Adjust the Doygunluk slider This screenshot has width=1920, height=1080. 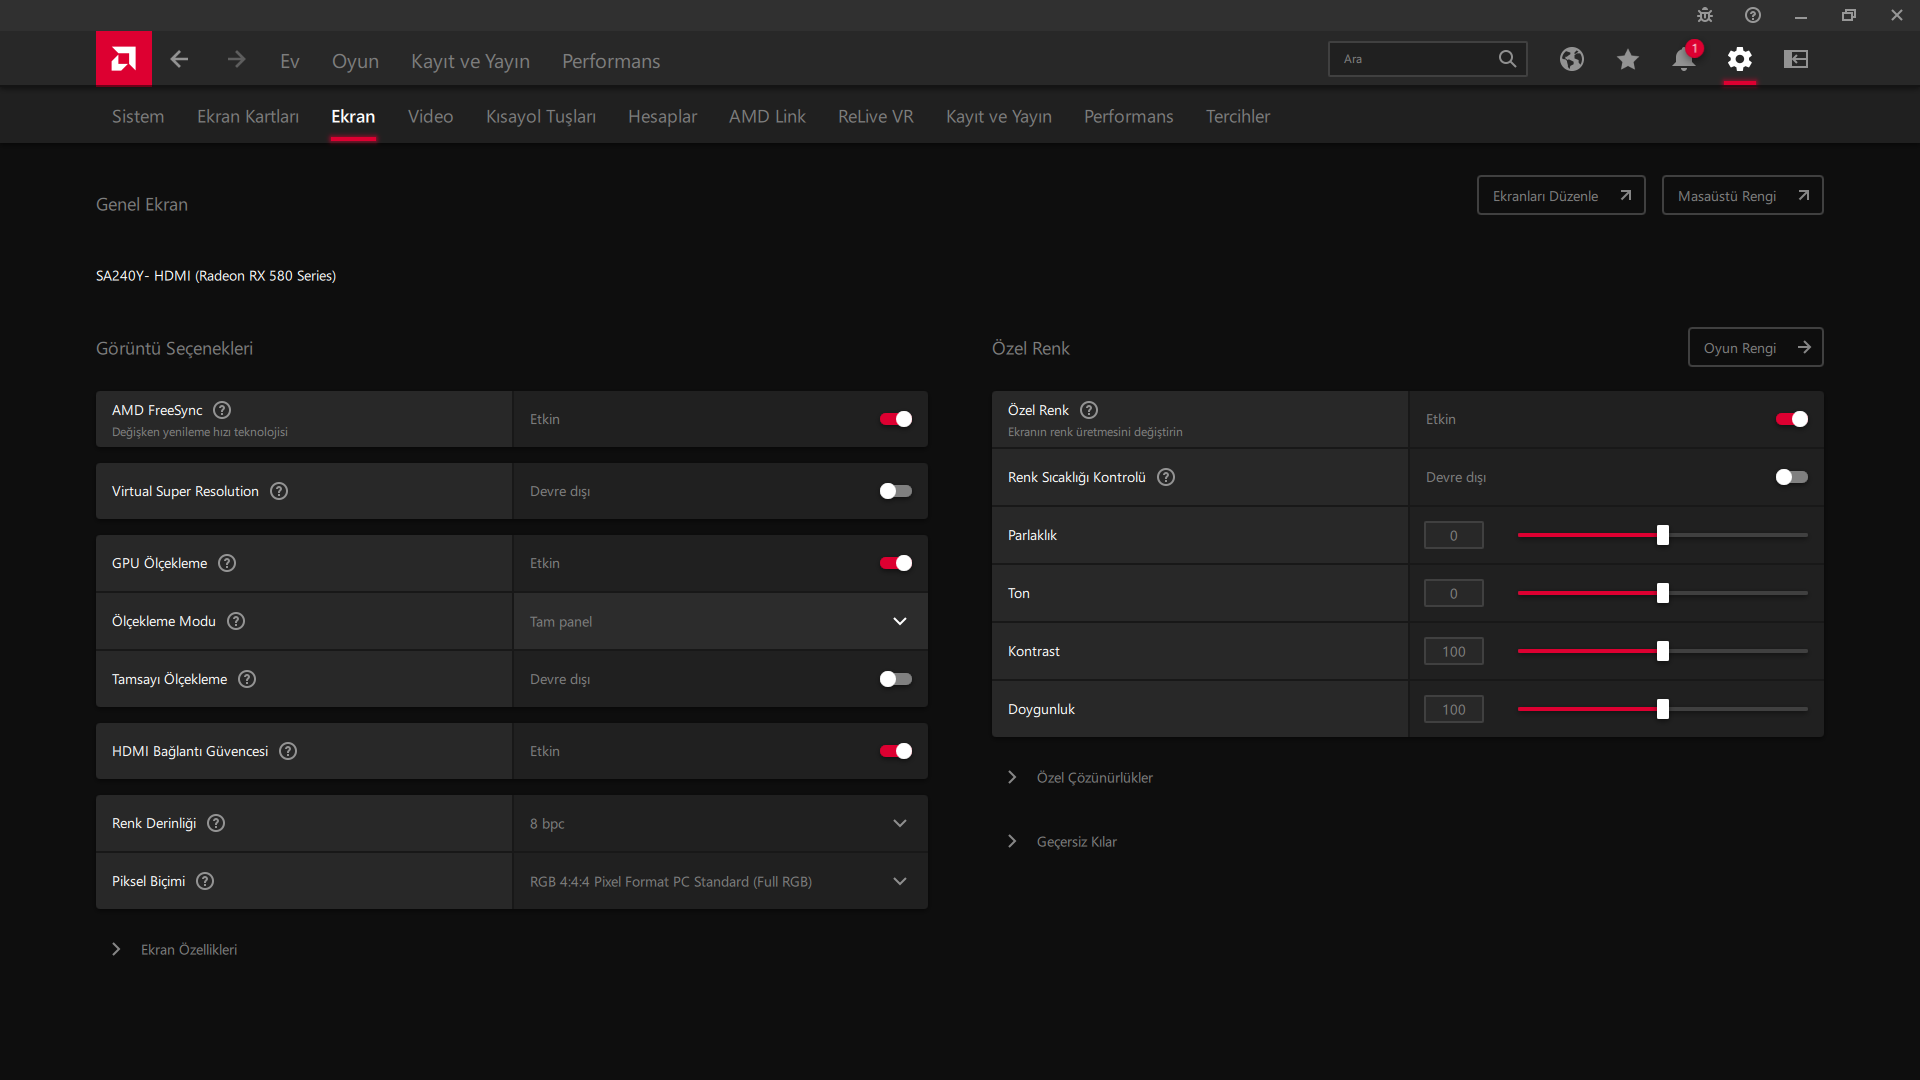point(1662,709)
